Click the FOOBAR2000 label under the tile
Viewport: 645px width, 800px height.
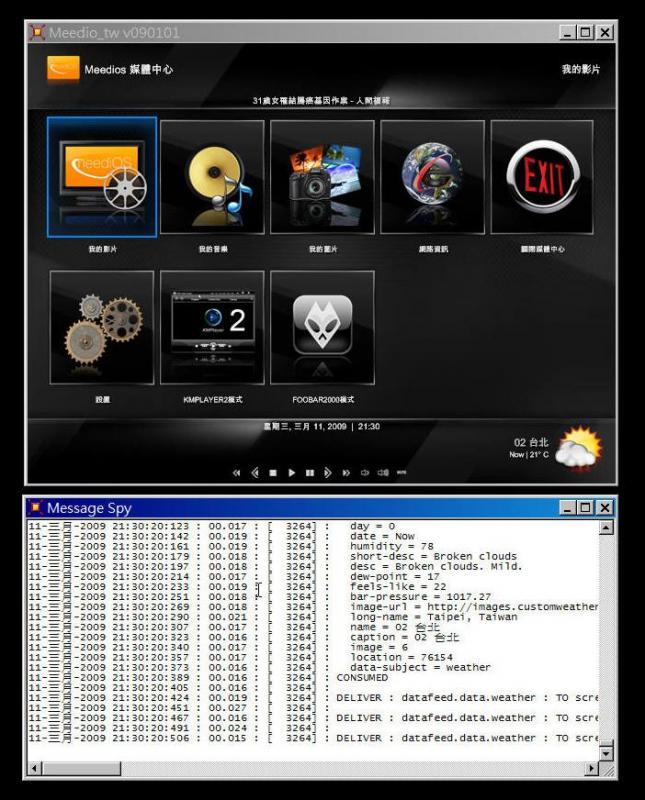pyautogui.click(x=322, y=399)
